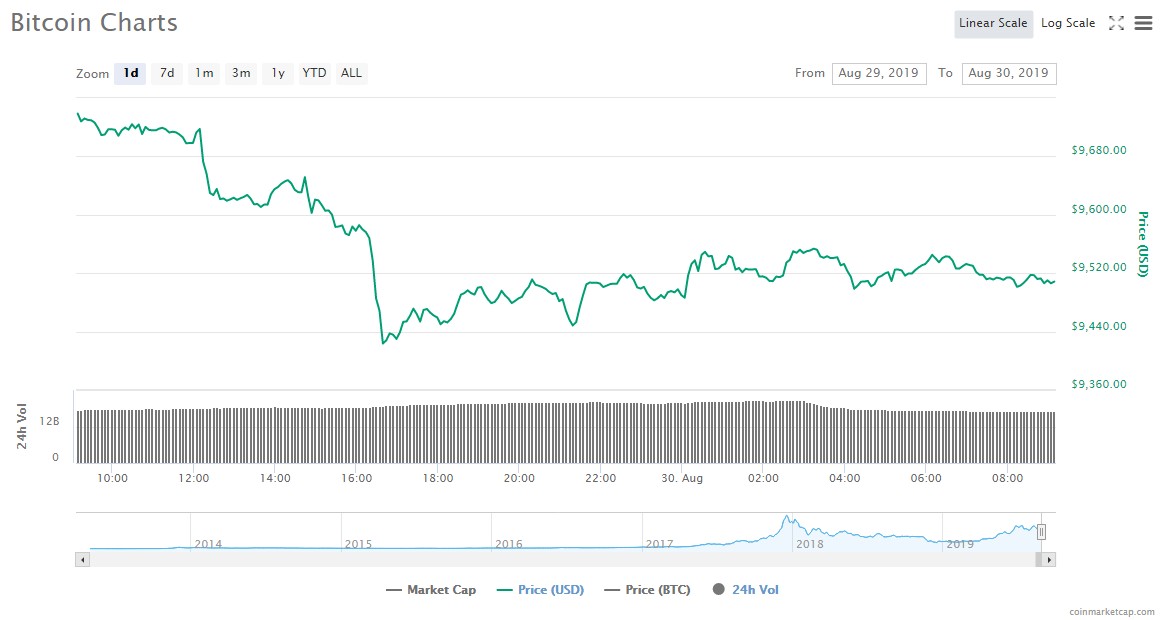Image resolution: width=1165 pixels, height=620 pixels.
Task: Click the 2016 navigator year label
Action: [x=509, y=543]
